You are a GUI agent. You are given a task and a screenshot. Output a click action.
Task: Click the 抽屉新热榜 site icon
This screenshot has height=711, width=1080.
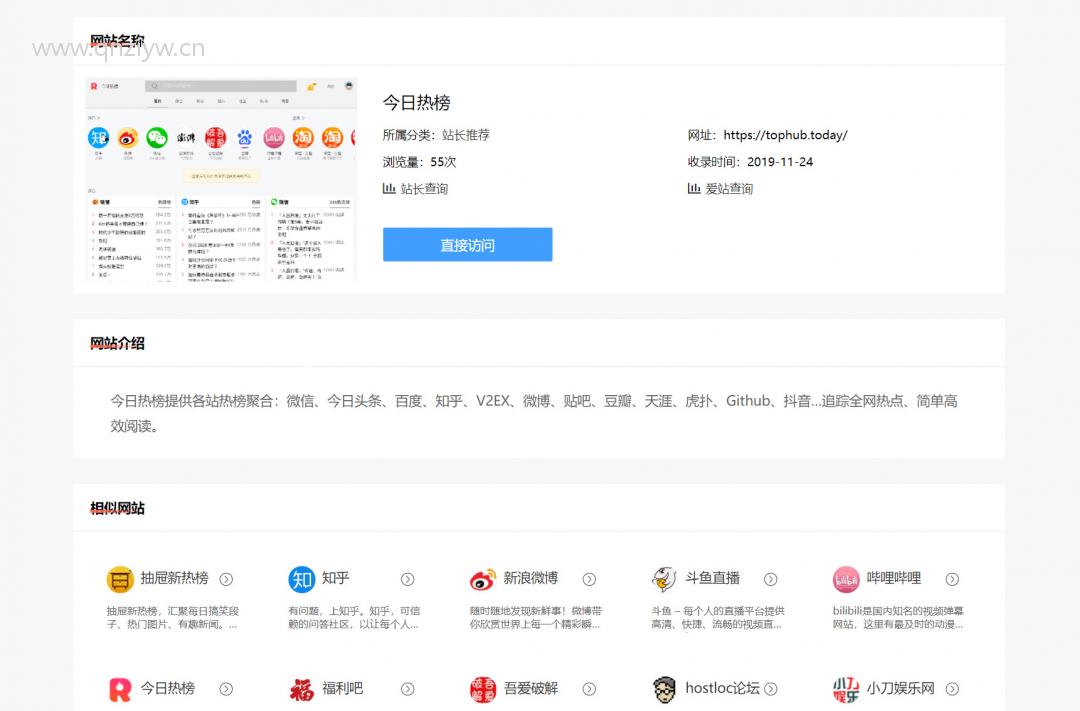point(120,579)
